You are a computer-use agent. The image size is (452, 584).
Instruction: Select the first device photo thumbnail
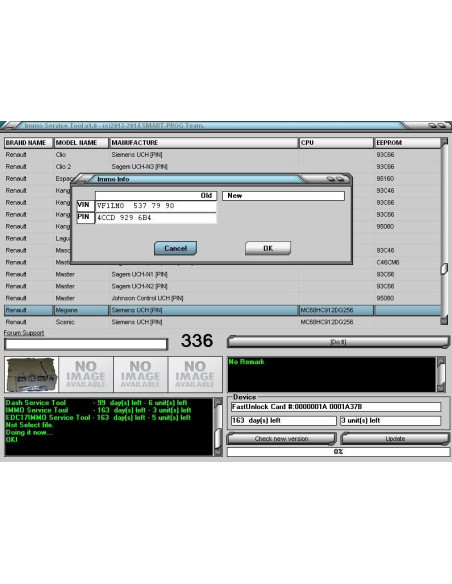[32, 374]
